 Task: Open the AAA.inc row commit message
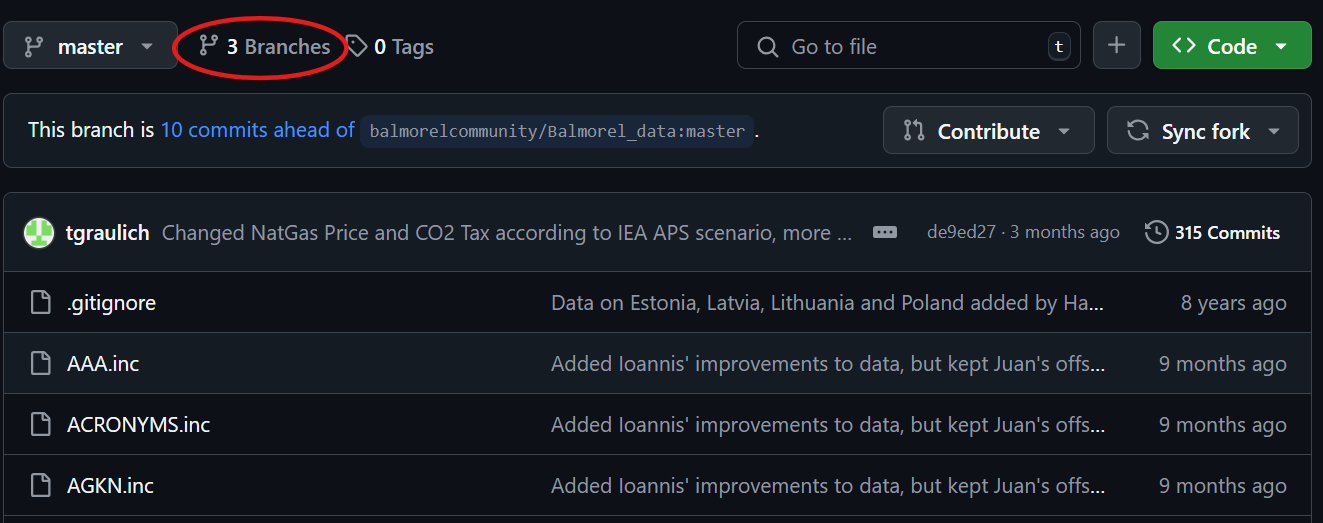click(828, 363)
